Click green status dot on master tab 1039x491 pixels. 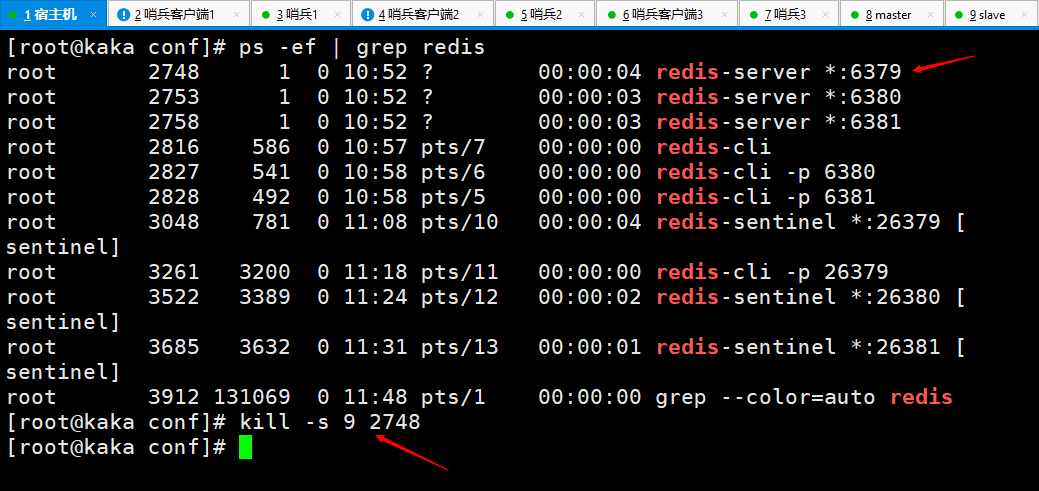(855, 15)
